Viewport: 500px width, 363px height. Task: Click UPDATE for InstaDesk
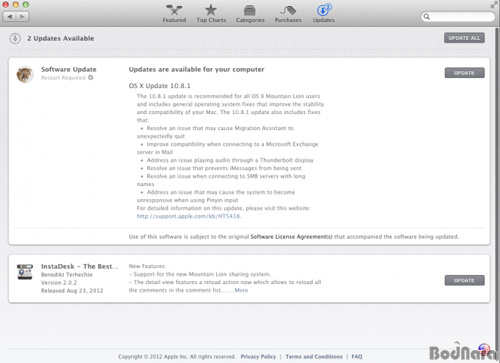point(464,281)
